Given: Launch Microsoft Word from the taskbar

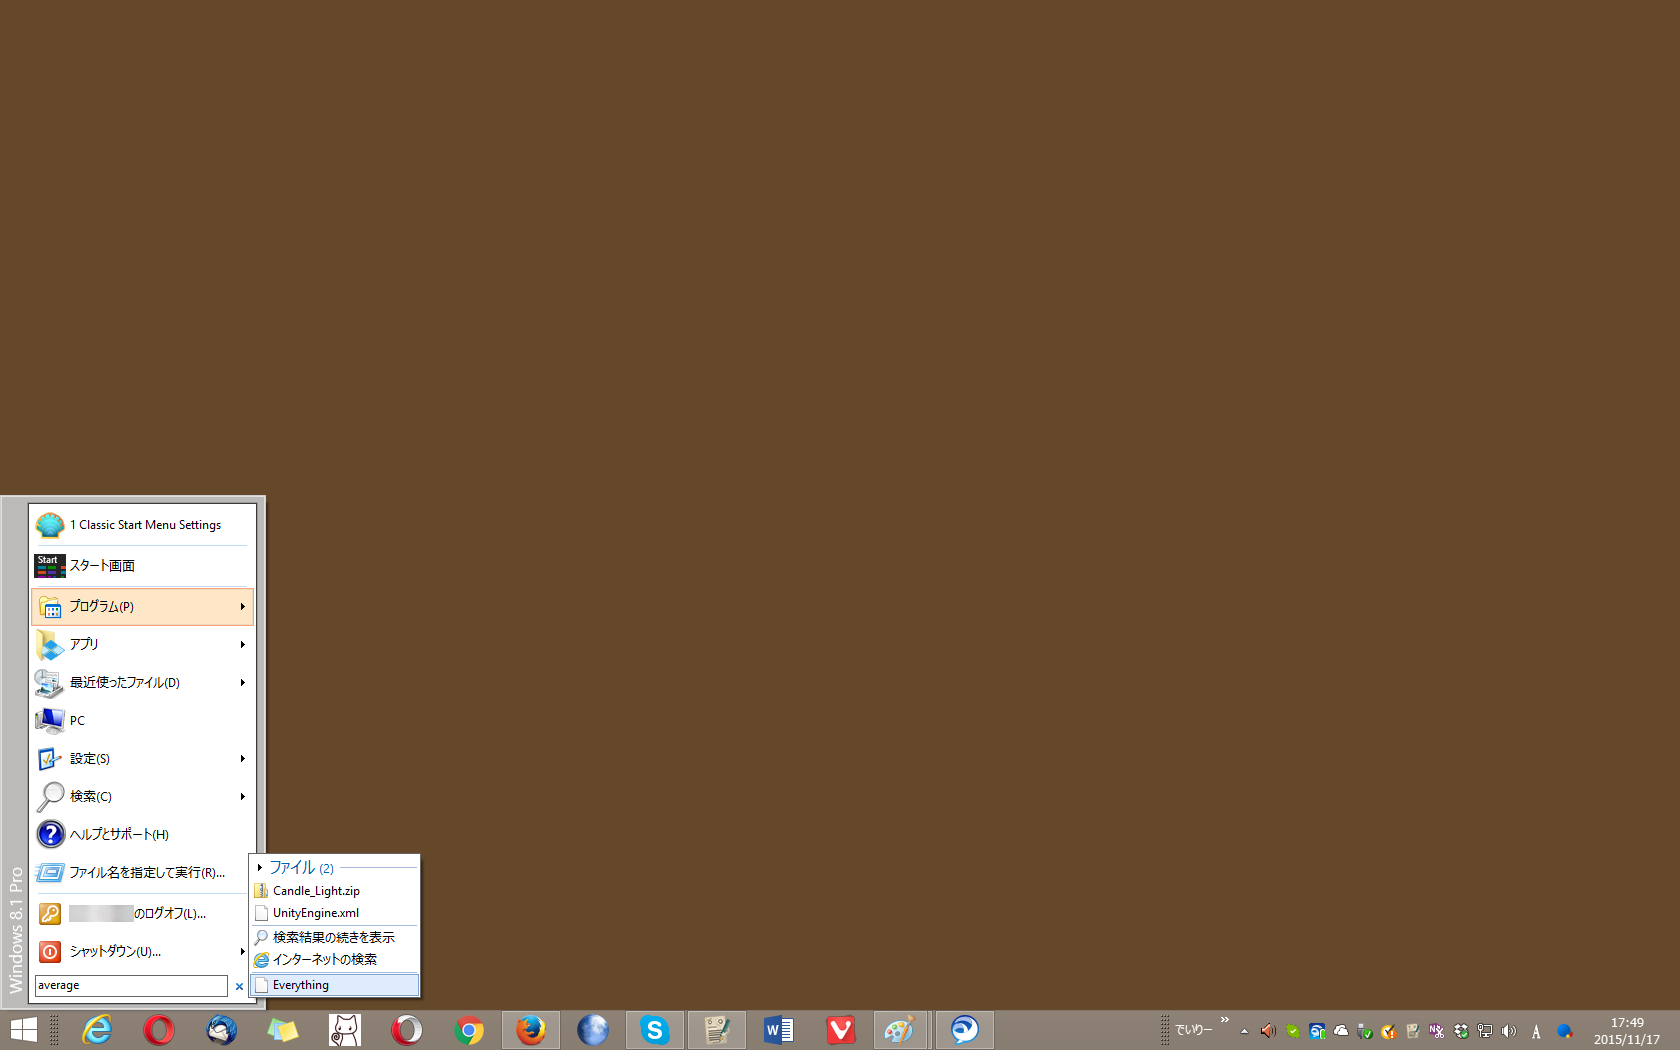Looking at the screenshot, I should (x=779, y=1030).
